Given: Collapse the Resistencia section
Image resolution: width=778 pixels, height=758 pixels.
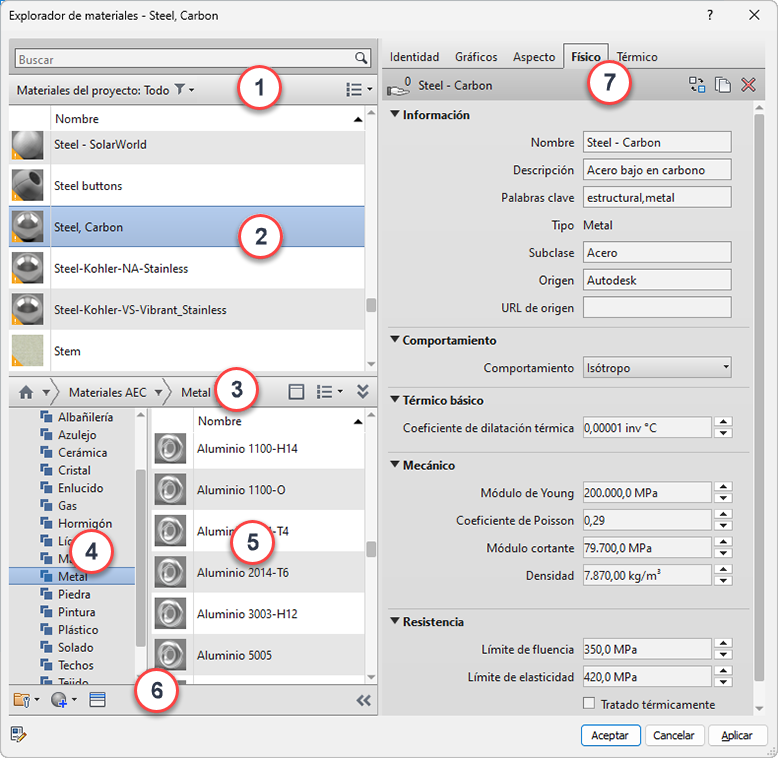Looking at the screenshot, I should coord(395,621).
